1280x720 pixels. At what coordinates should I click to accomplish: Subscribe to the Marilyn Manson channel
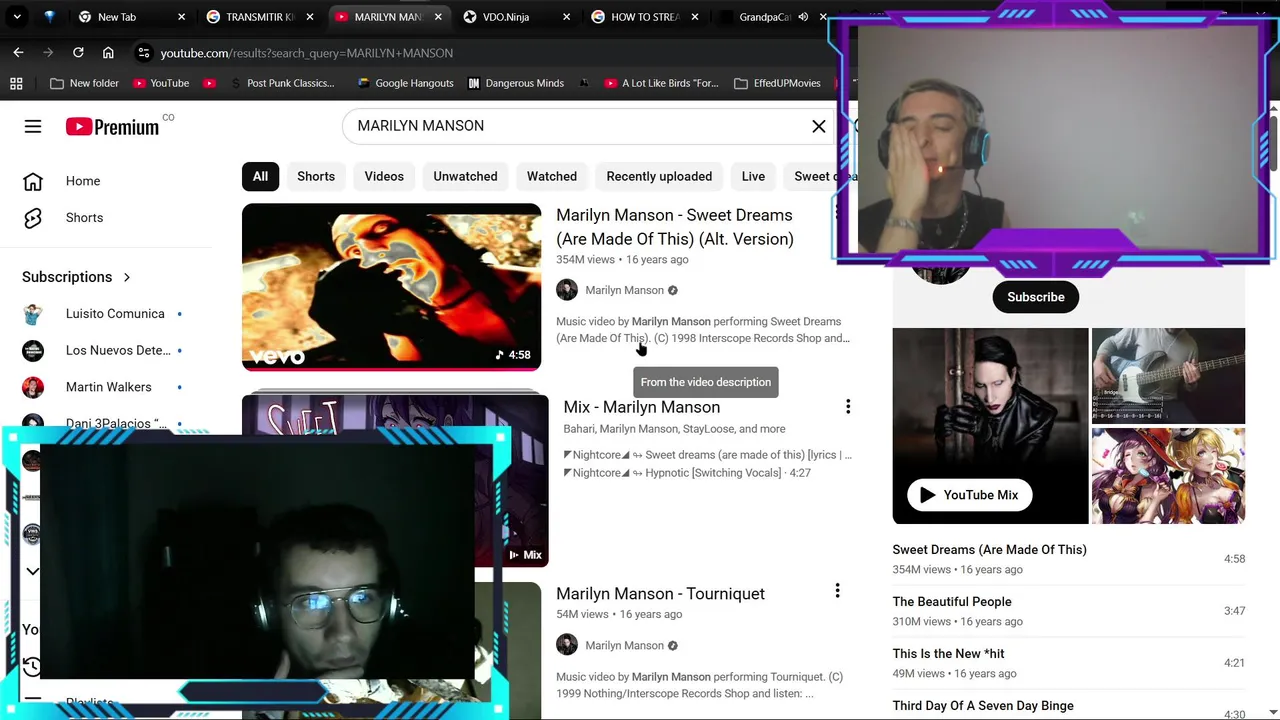tap(1036, 297)
